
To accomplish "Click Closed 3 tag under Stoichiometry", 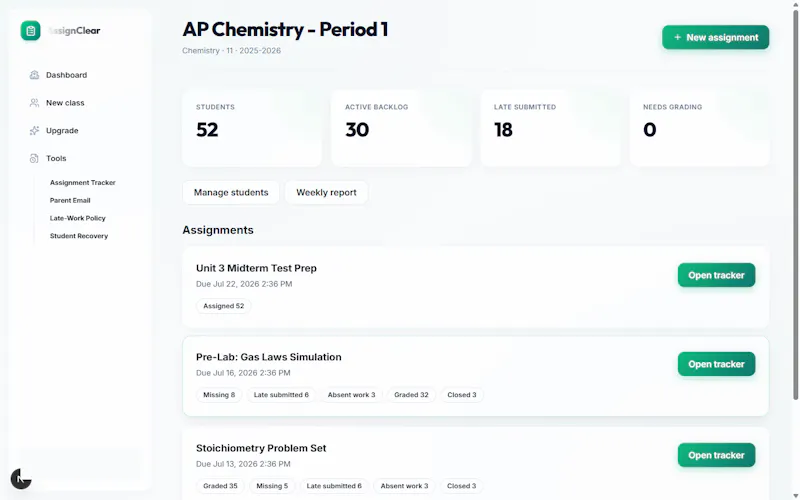I will point(462,486).
